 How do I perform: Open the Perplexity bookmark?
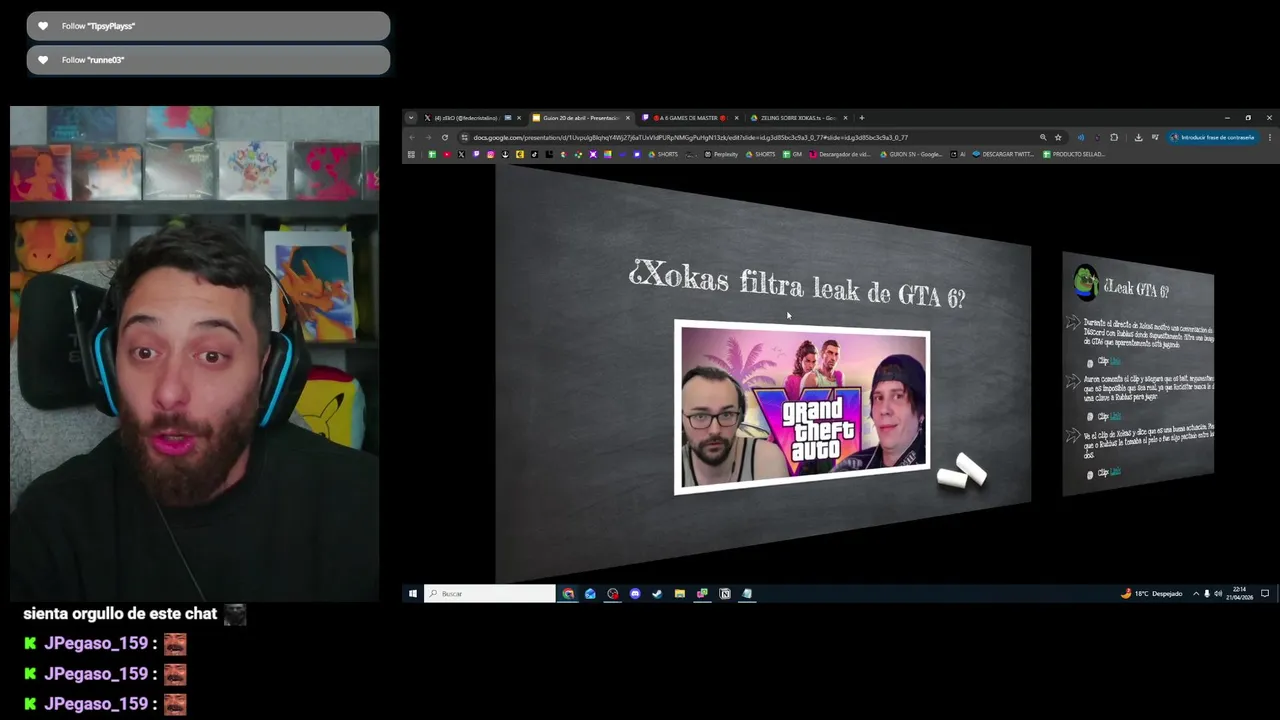(721, 154)
